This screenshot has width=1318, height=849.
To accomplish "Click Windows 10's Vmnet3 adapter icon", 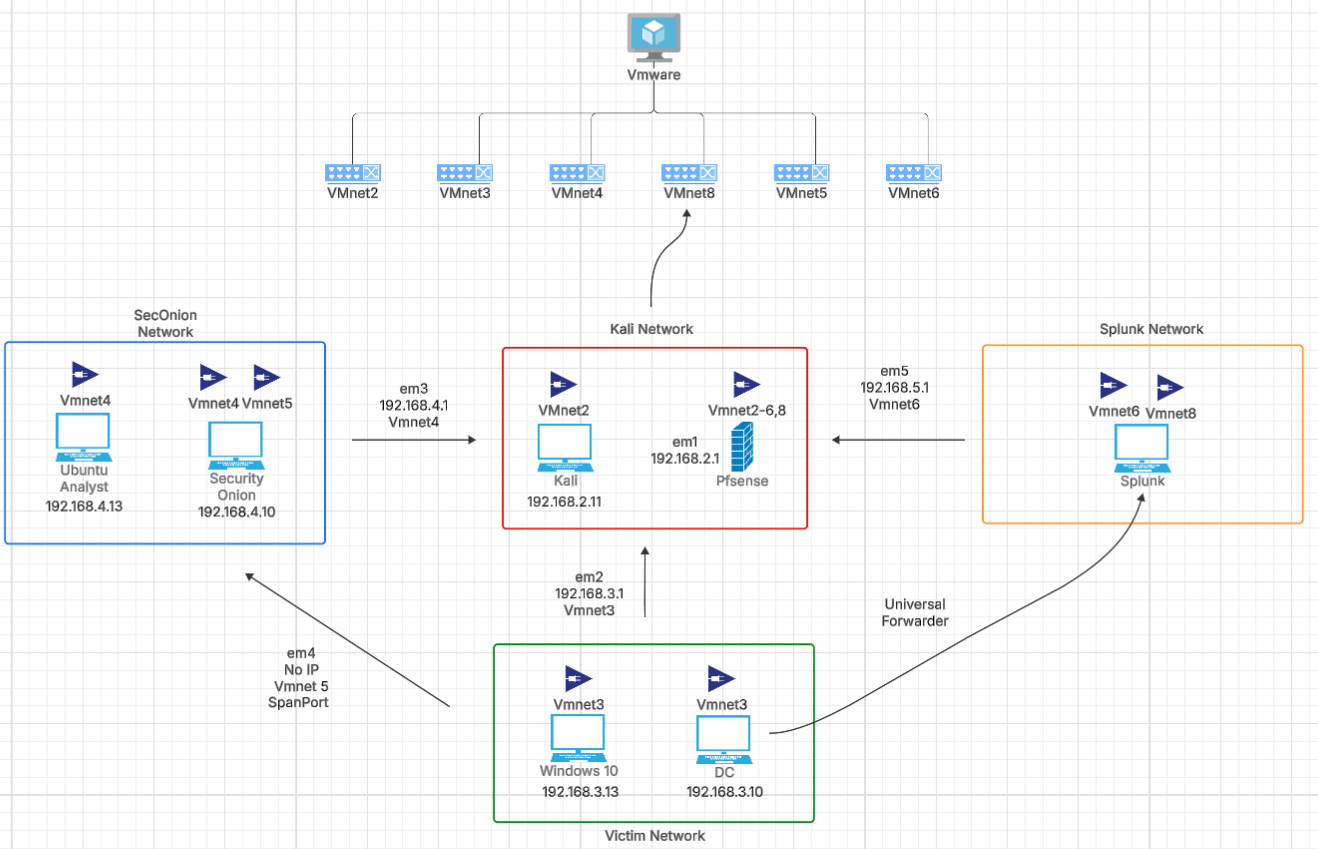I will [x=578, y=679].
